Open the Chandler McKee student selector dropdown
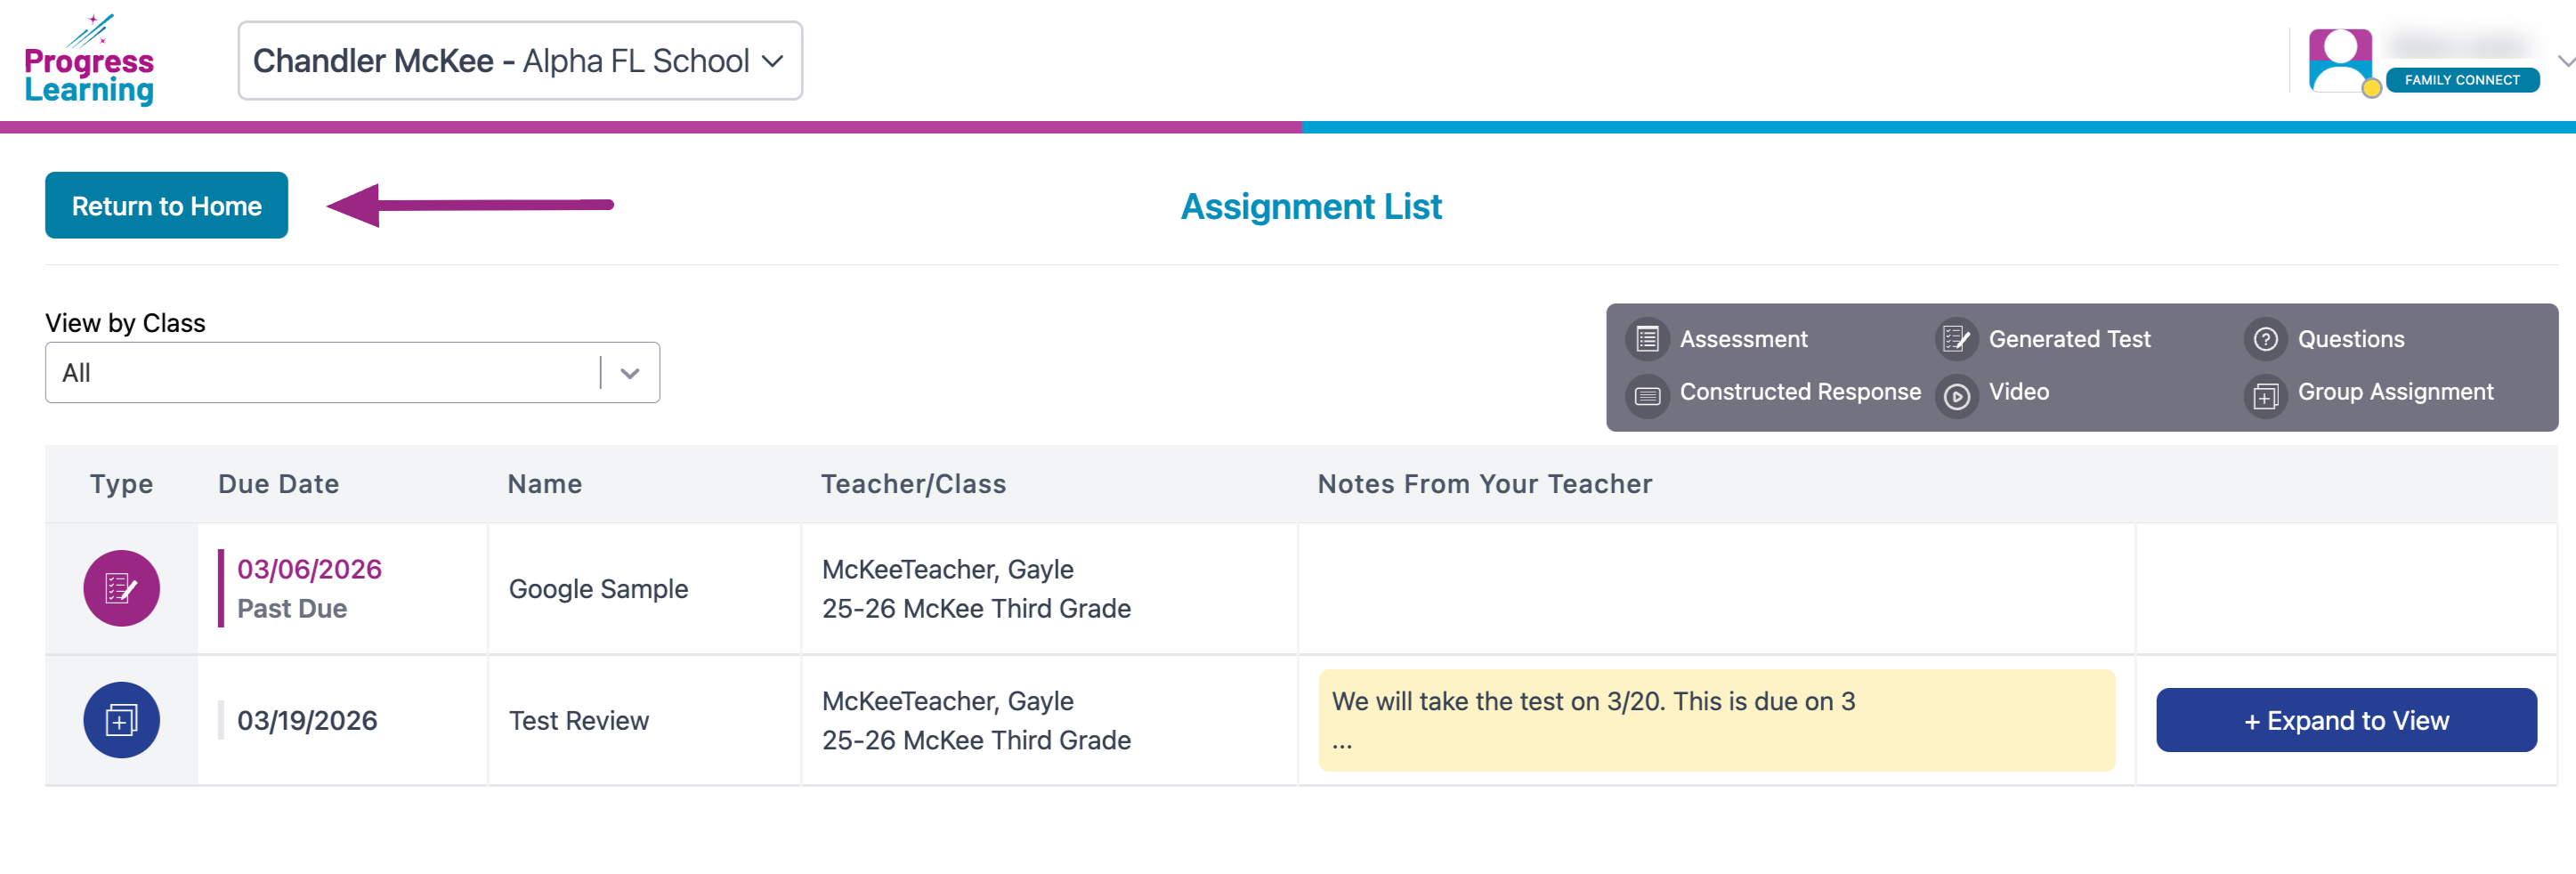 point(519,61)
